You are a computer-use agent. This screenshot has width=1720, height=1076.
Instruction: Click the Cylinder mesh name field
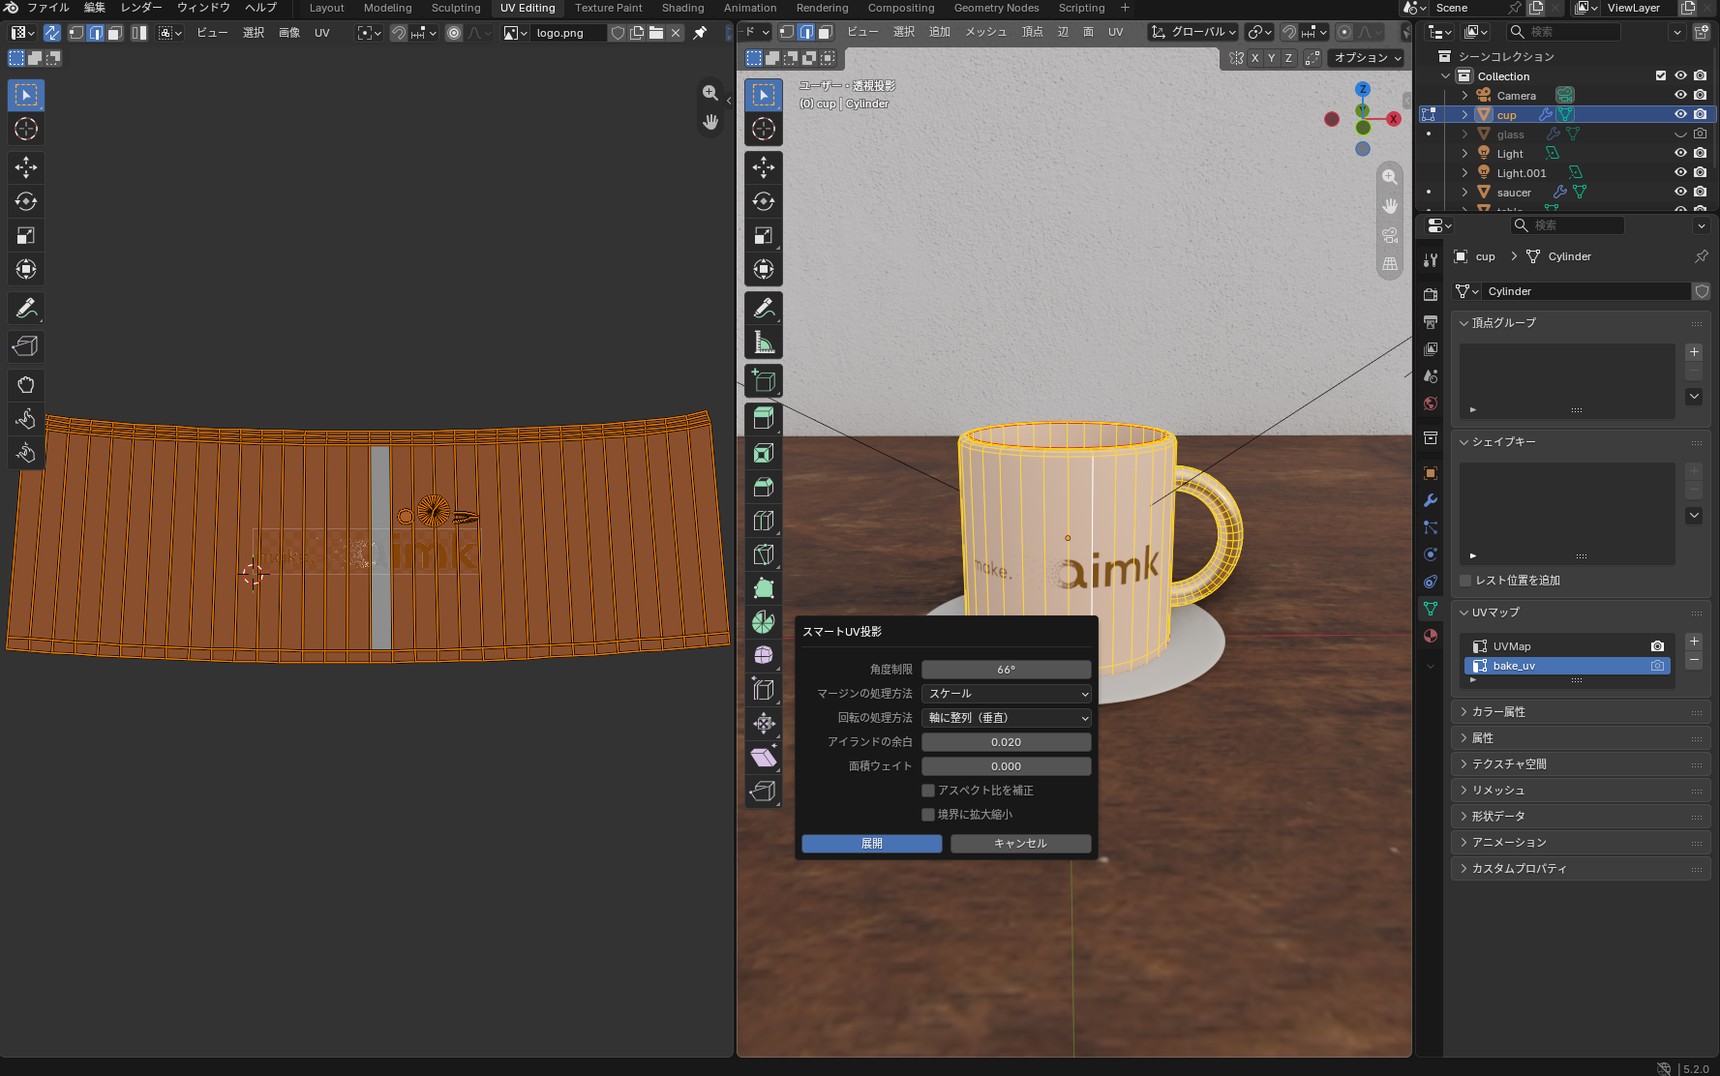(x=1586, y=291)
